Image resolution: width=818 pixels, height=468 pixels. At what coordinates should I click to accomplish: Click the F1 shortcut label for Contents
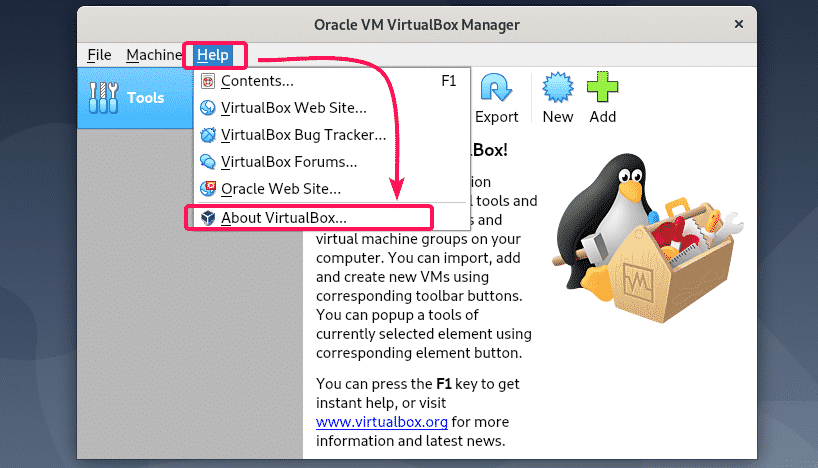[x=449, y=81]
